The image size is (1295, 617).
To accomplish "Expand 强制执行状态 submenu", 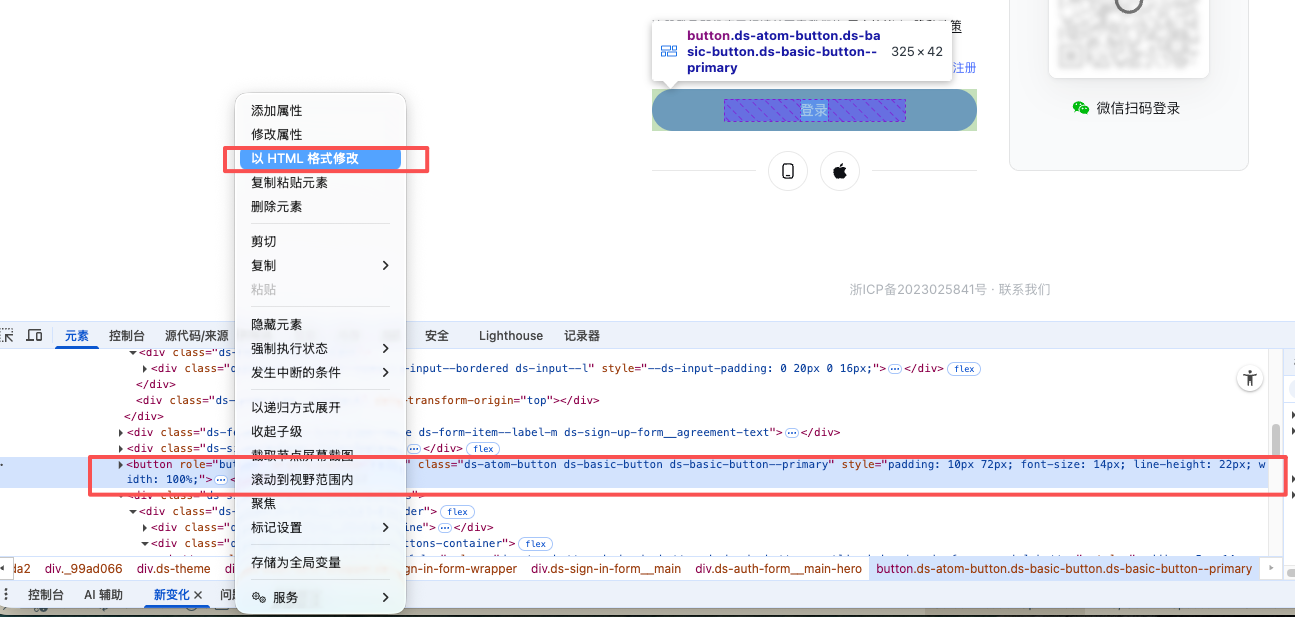I will click(x=320, y=348).
